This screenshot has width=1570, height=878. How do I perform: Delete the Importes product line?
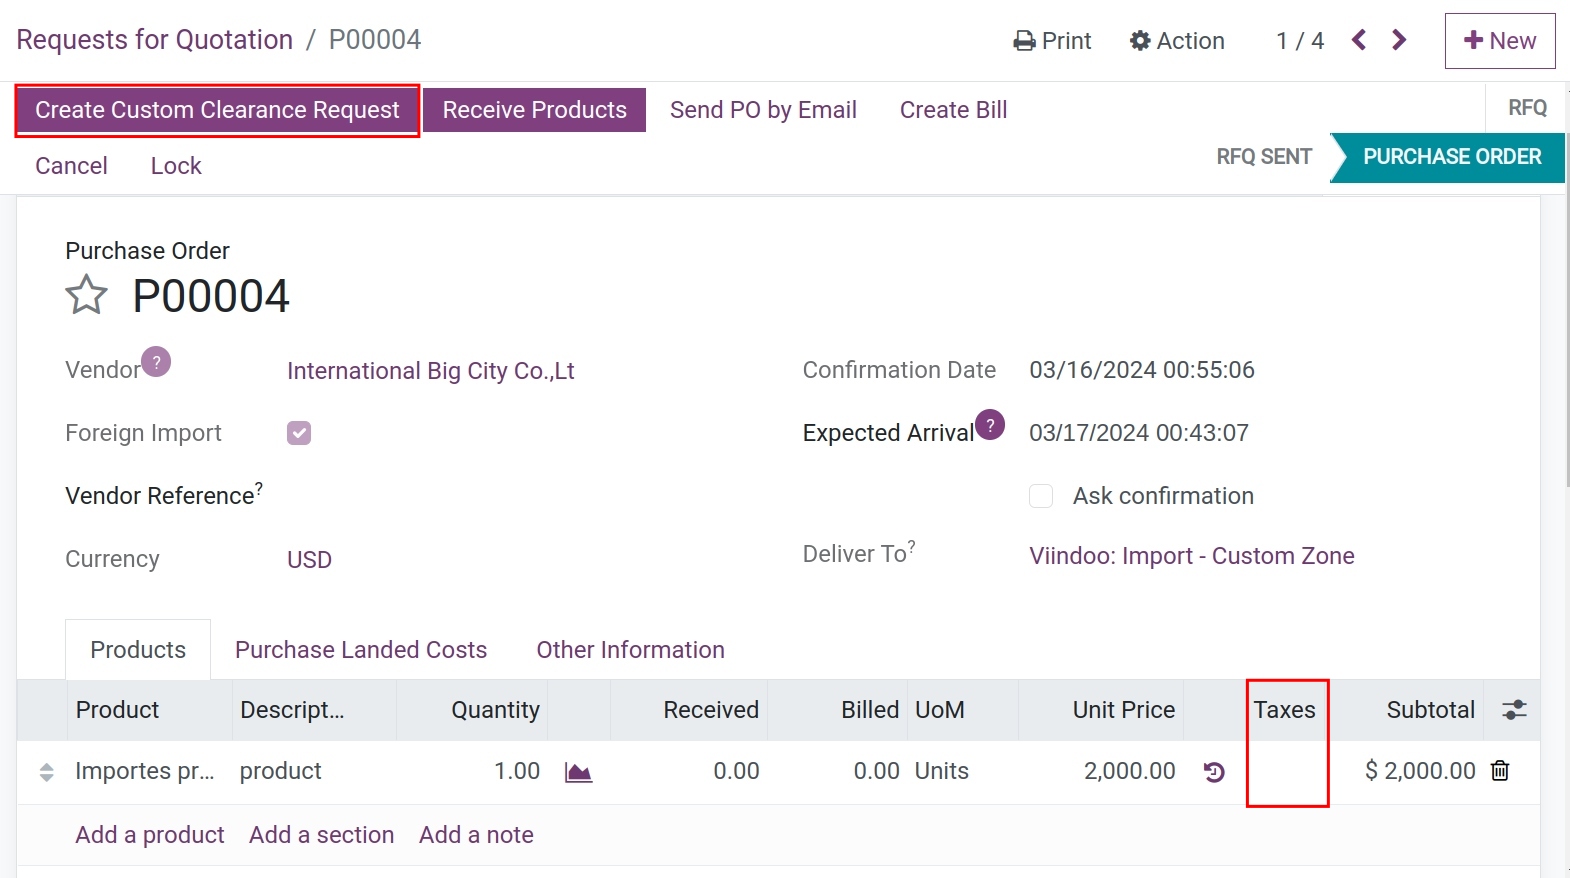tap(1500, 770)
